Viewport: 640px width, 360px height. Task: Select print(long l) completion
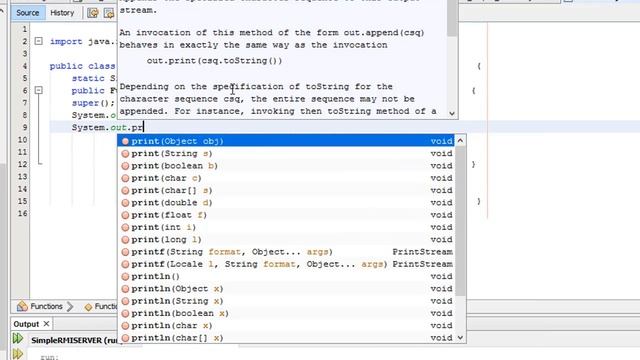286,239
